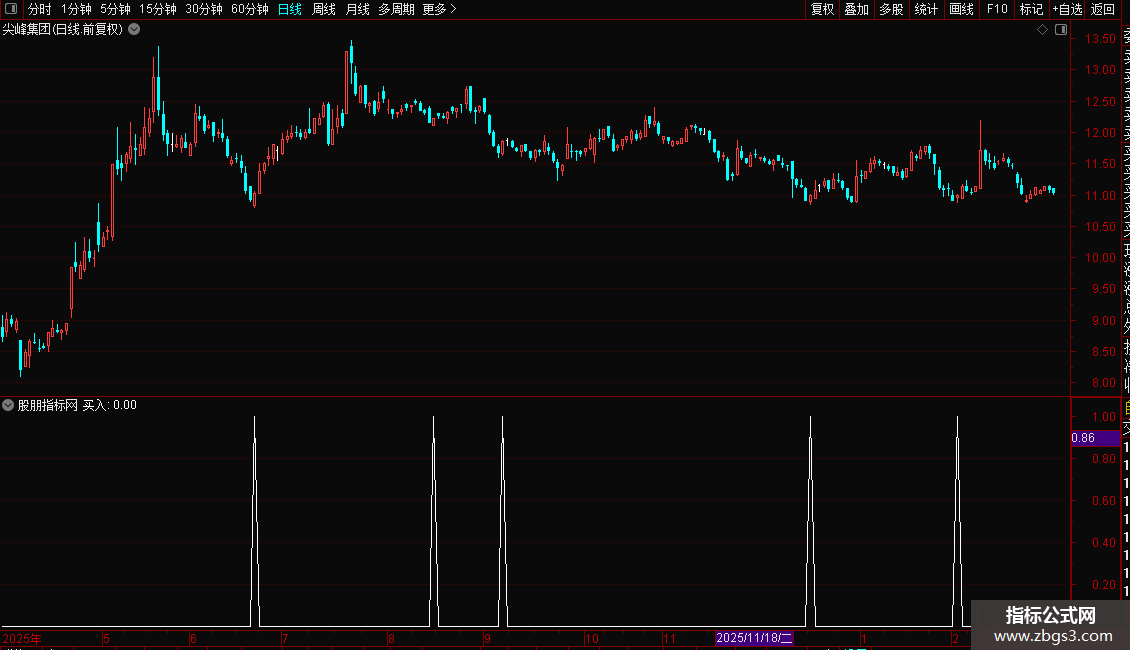Switch to 周线 weekly chart
This screenshot has width=1130, height=650.
point(324,9)
